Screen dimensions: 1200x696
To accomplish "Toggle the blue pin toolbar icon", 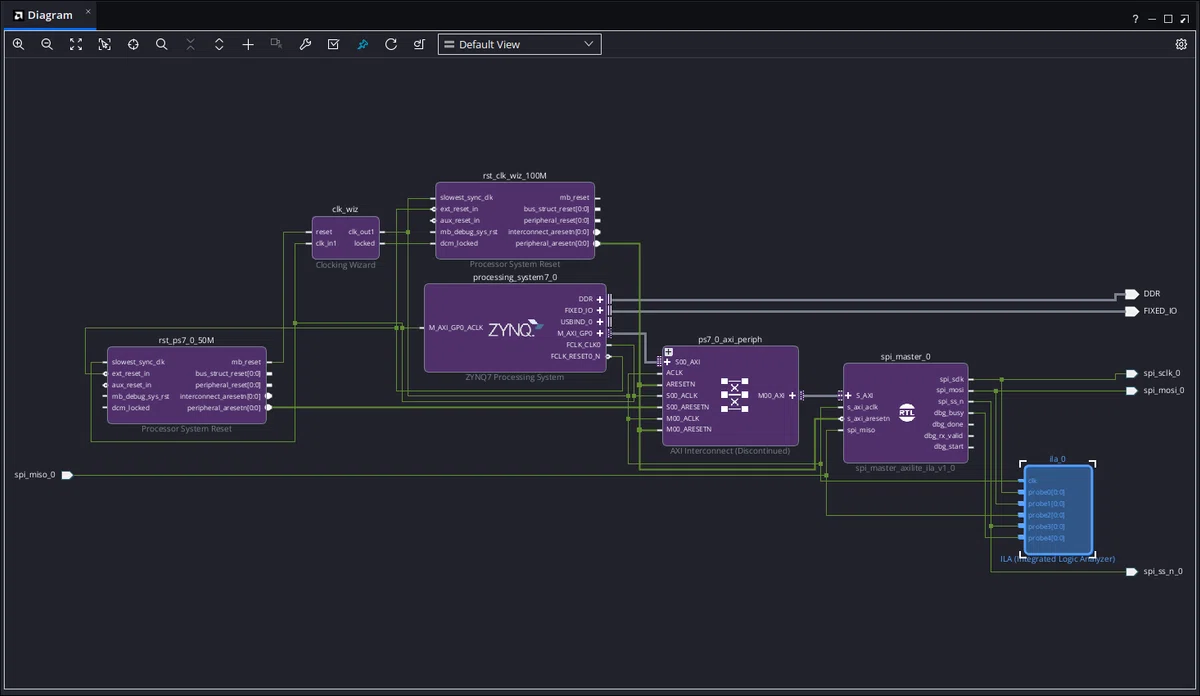I will (x=363, y=44).
